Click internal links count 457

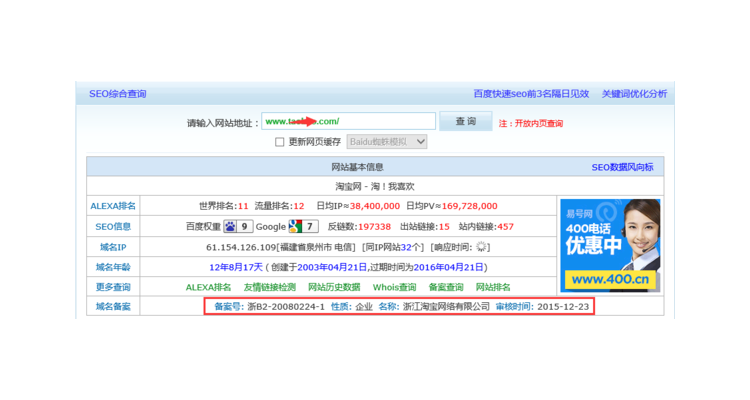click(505, 226)
